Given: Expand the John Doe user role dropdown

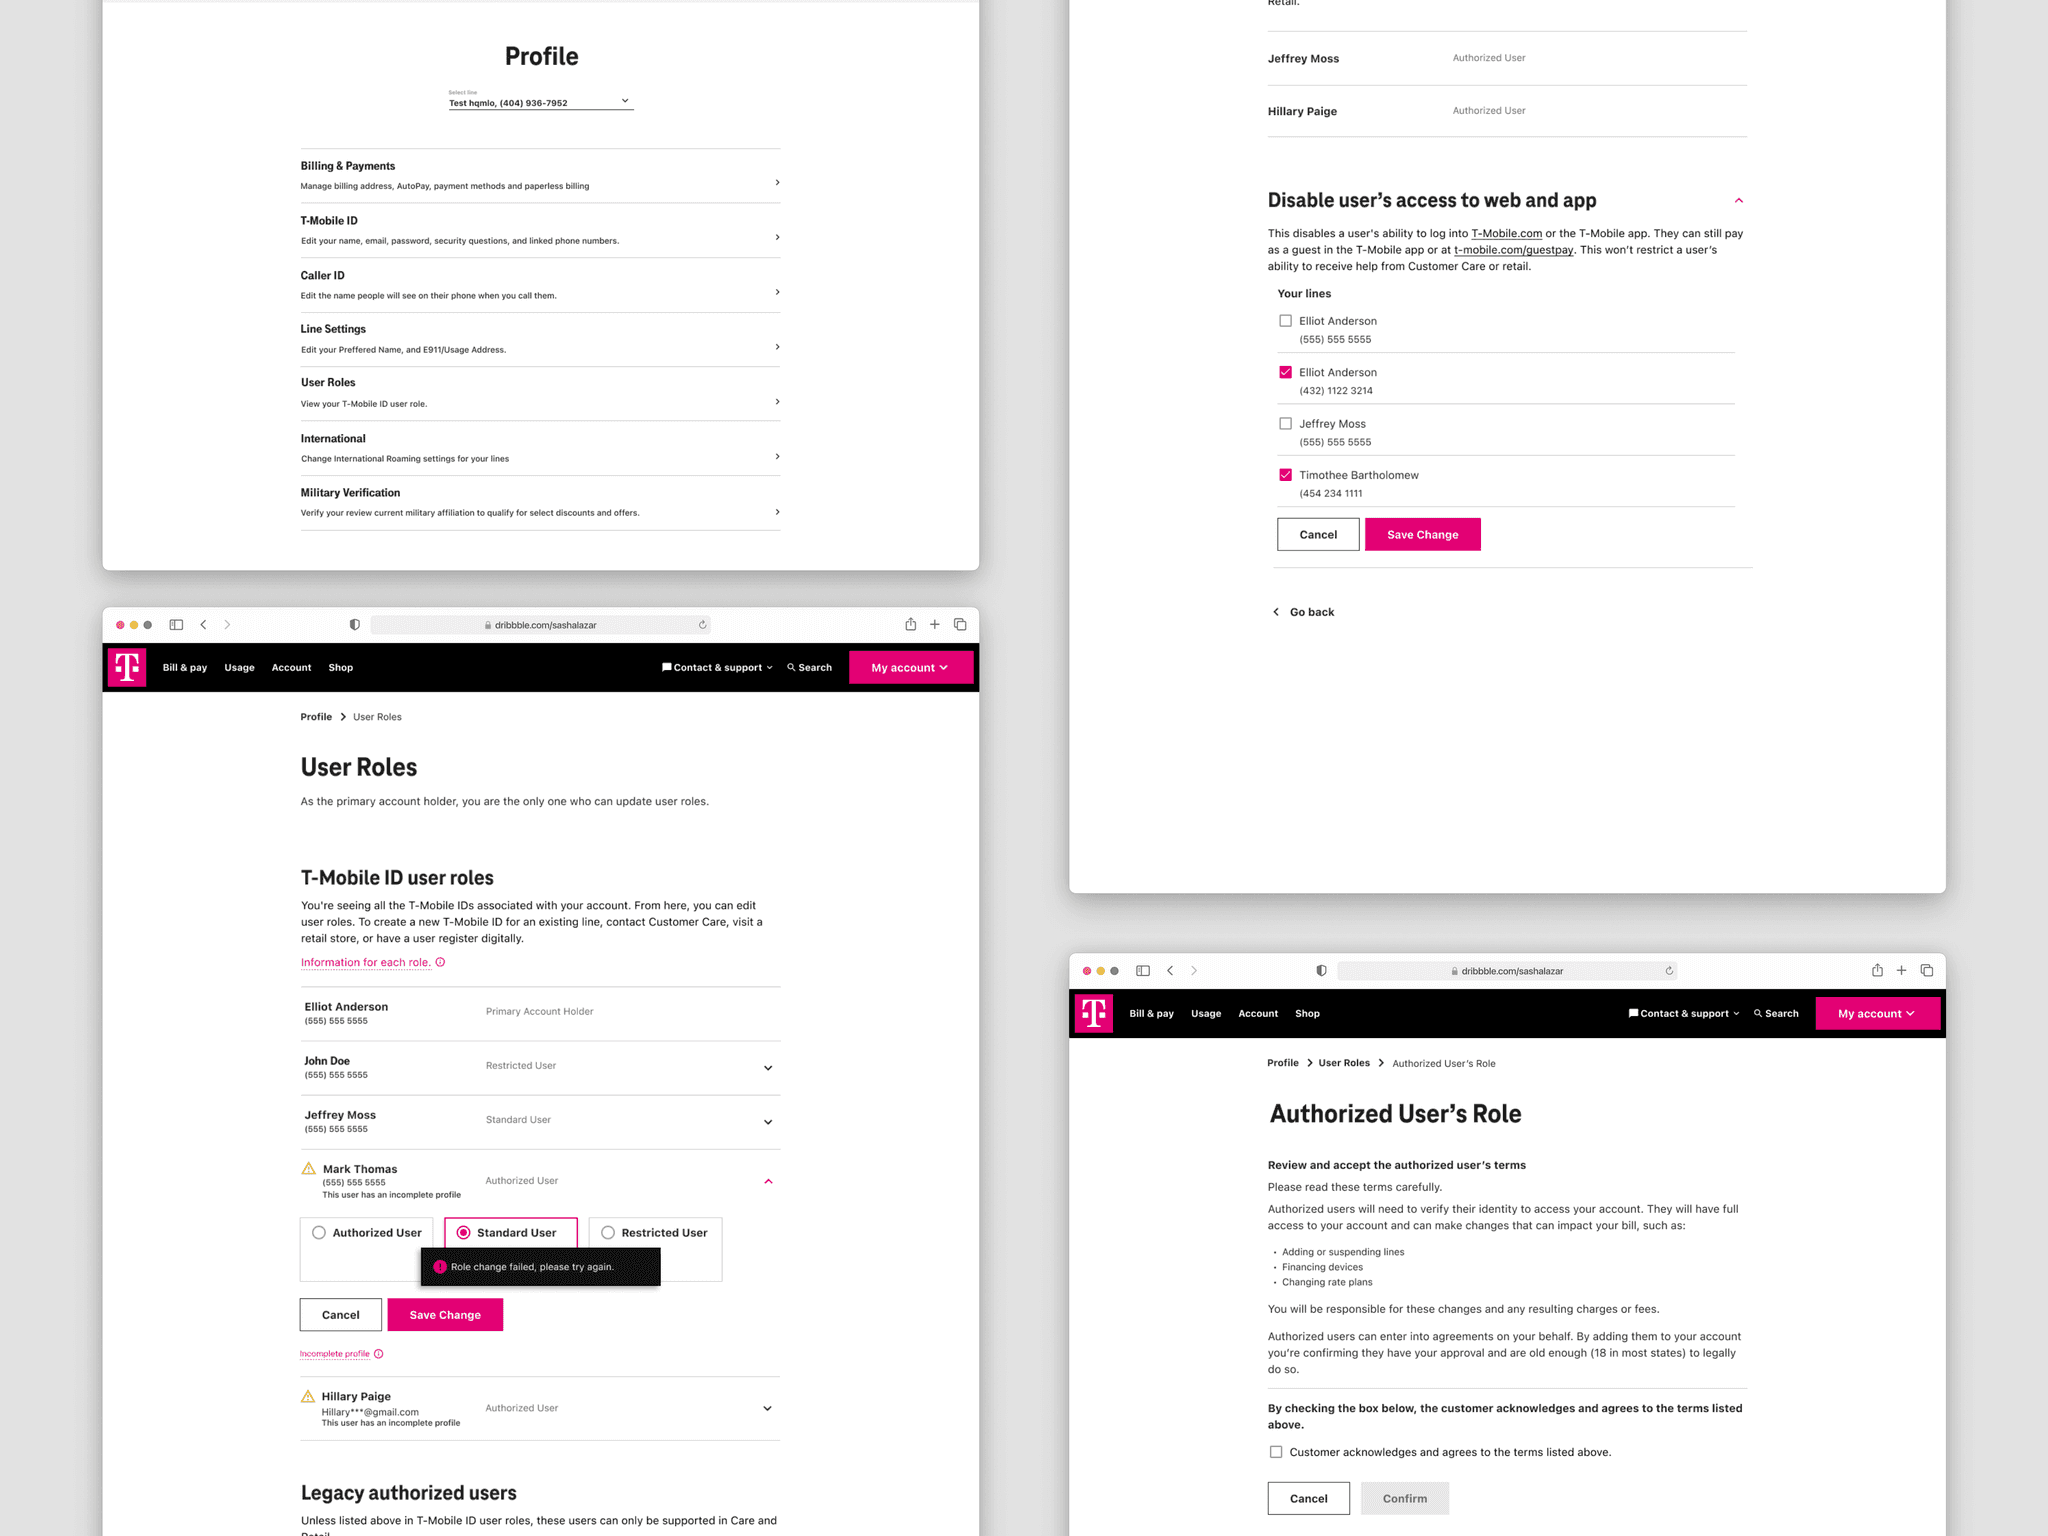Looking at the screenshot, I should [x=768, y=1065].
